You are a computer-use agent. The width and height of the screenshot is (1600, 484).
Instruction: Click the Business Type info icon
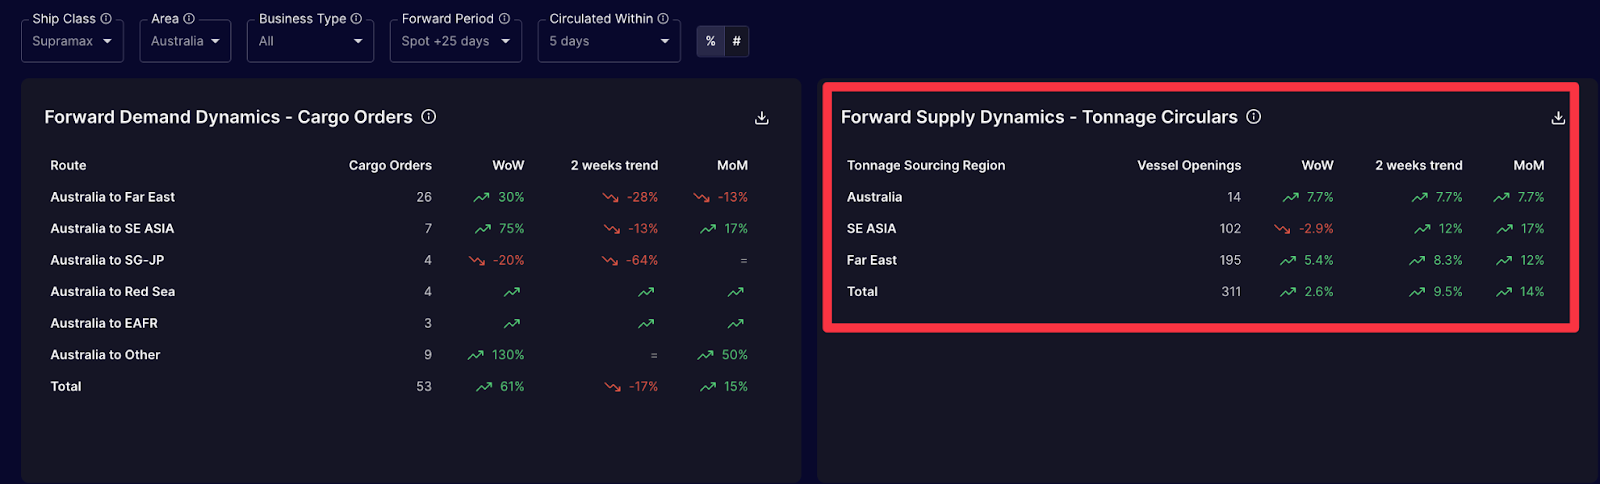tap(356, 19)
